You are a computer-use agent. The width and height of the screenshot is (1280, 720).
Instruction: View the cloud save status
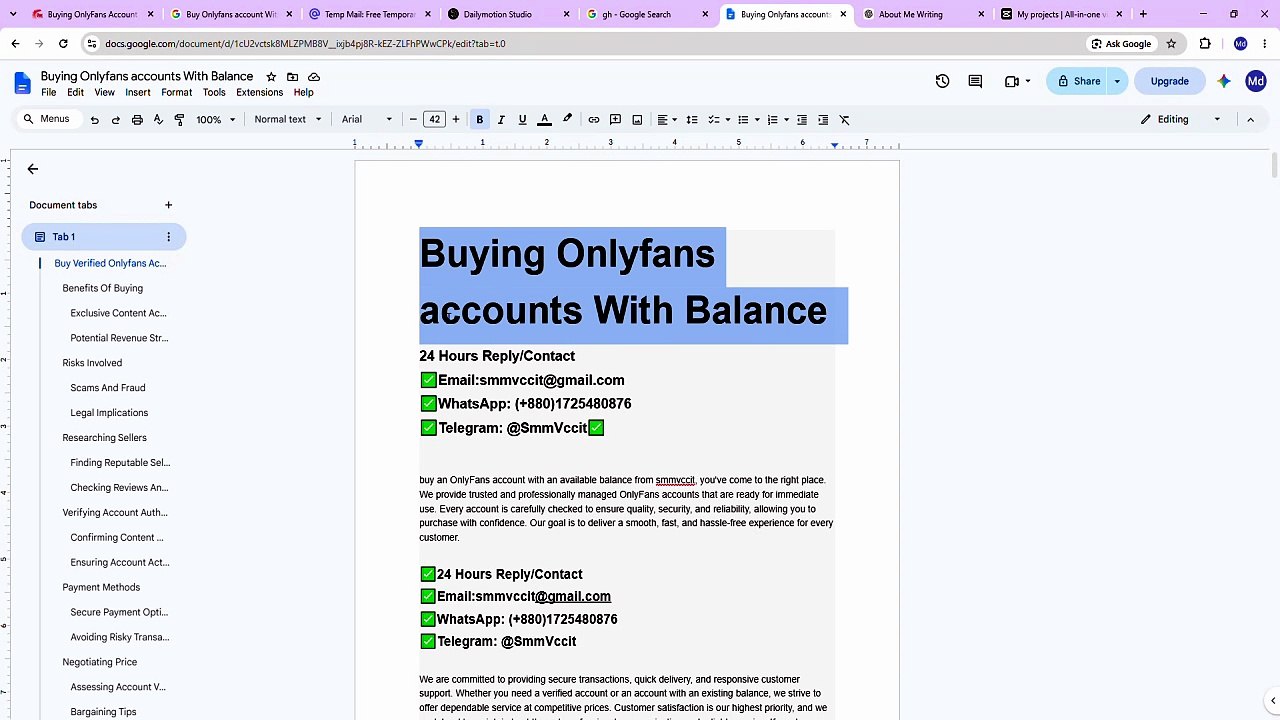(x=314, y=77)
